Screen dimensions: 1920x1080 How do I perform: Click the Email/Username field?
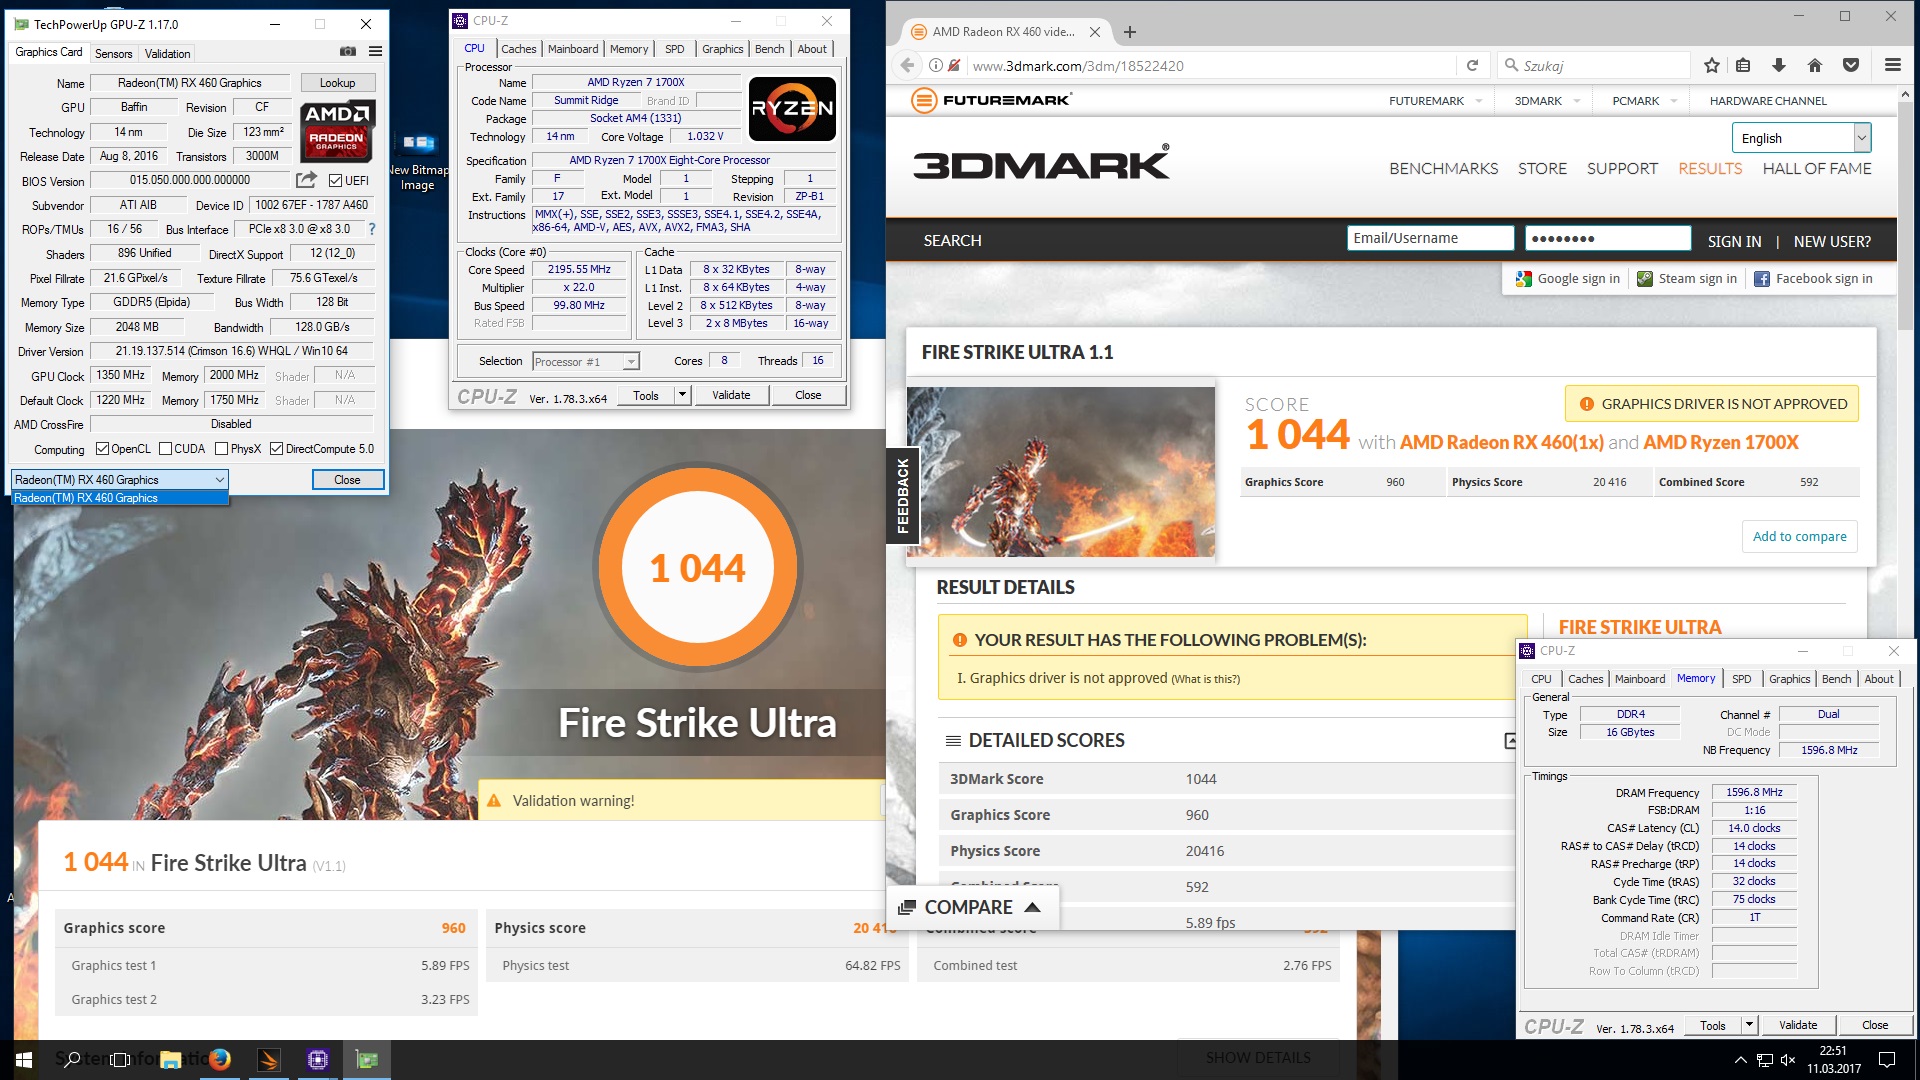(x=1430, y=238)
